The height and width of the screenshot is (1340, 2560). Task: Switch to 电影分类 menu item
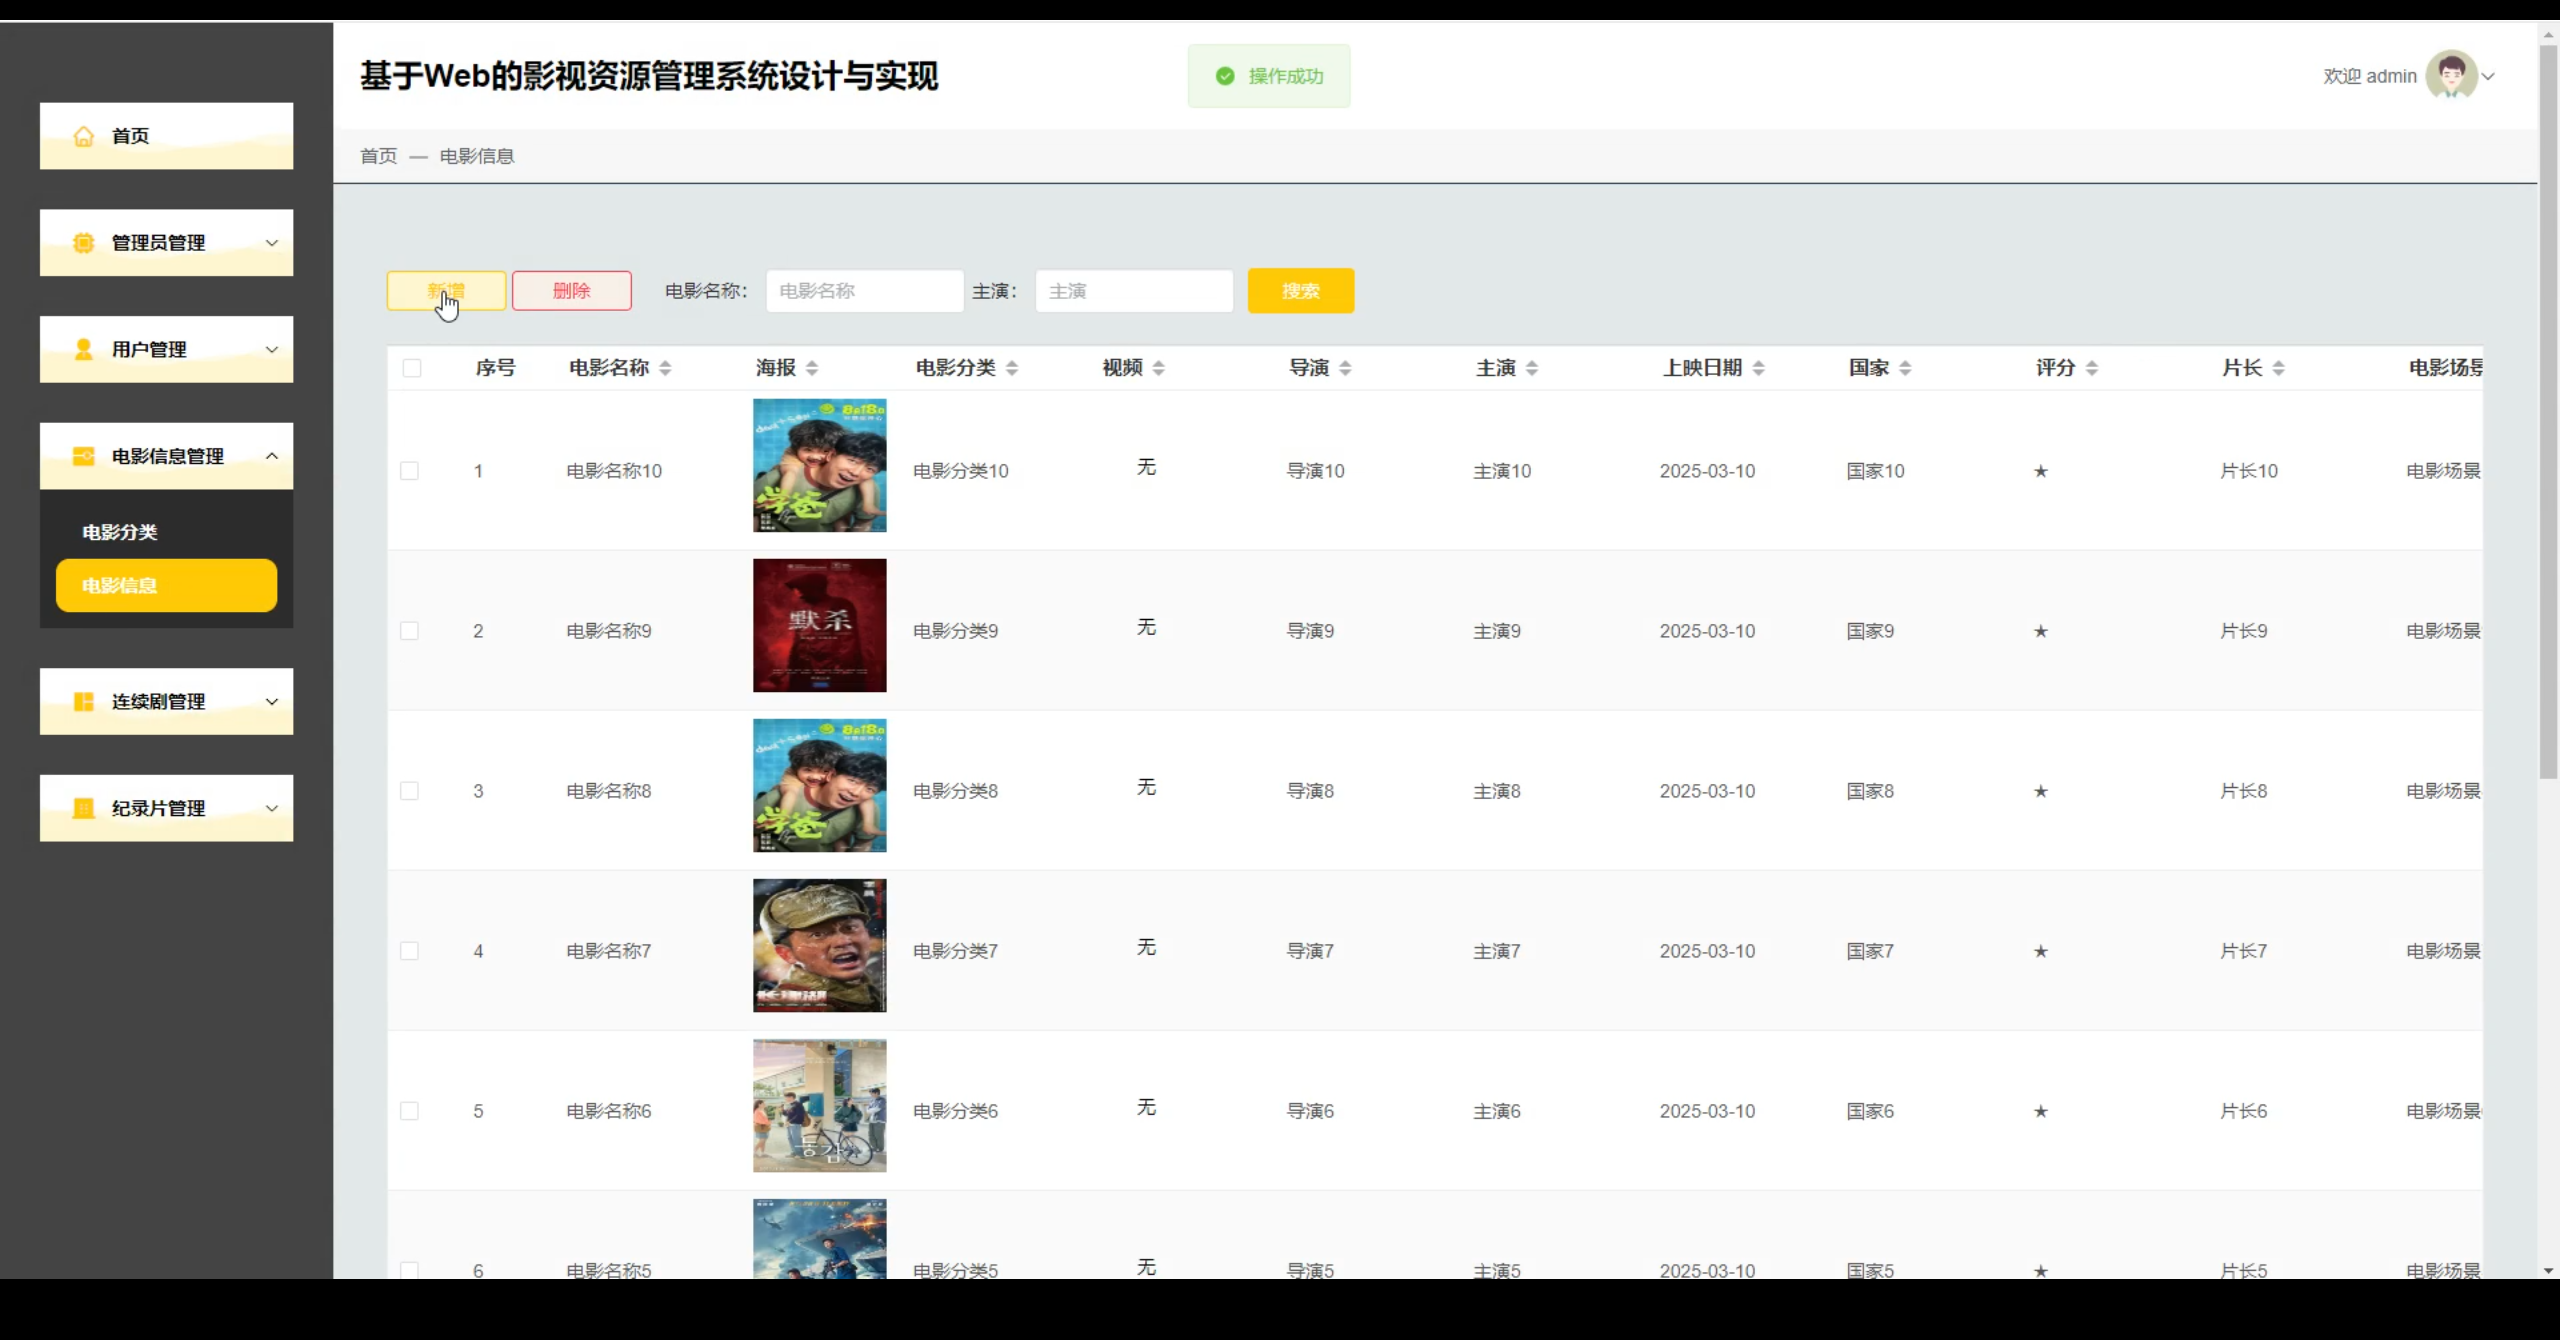pyautogui.click(x=119, y=531)
